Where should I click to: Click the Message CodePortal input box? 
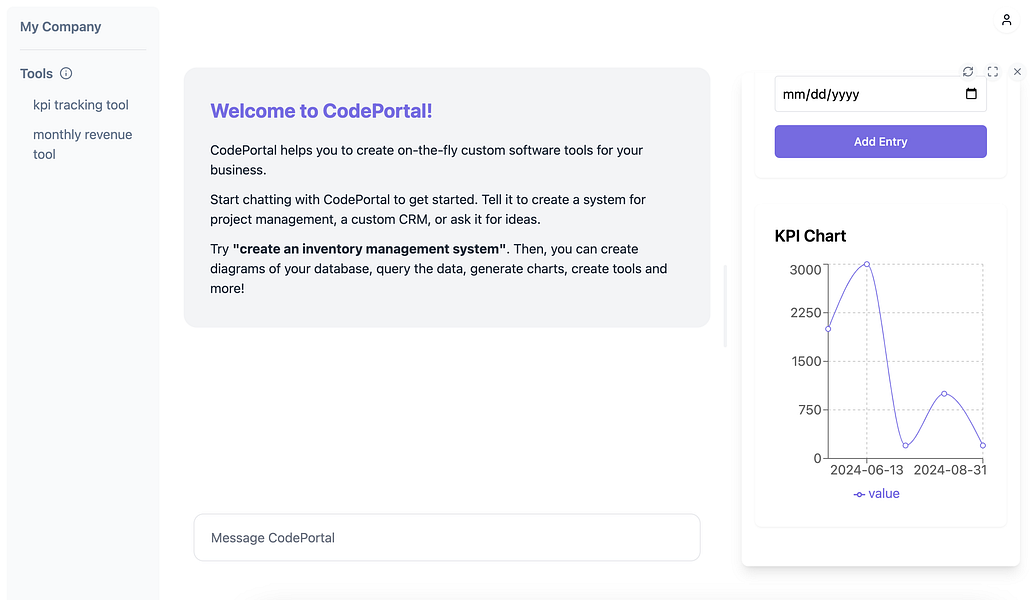[x=447, y=537]
